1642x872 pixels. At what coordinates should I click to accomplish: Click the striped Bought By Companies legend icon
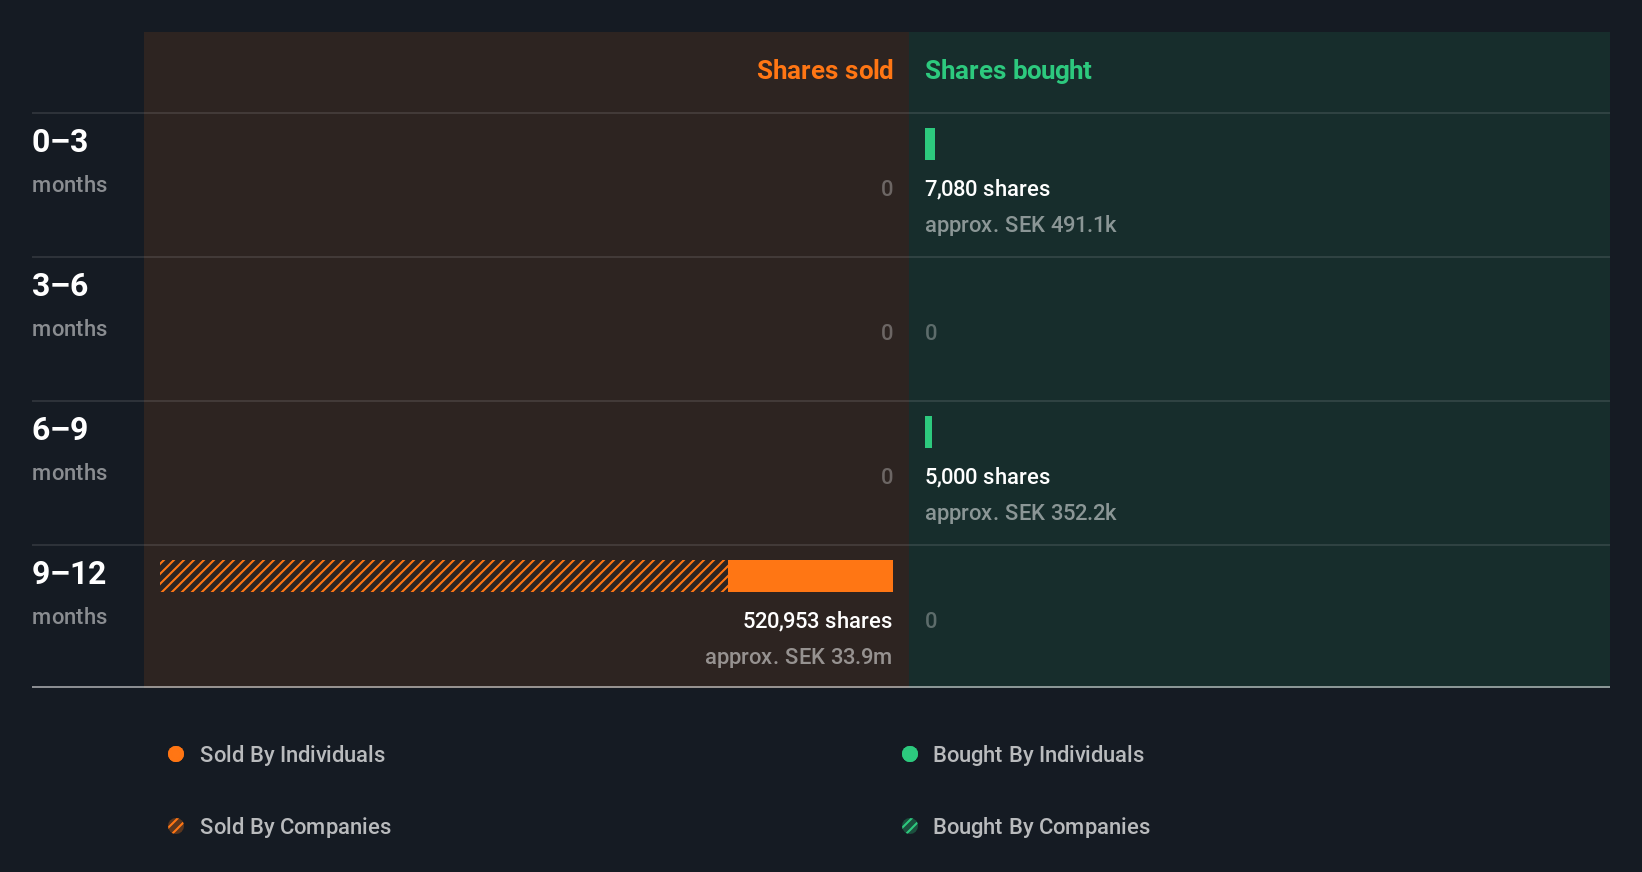[910, 826]
